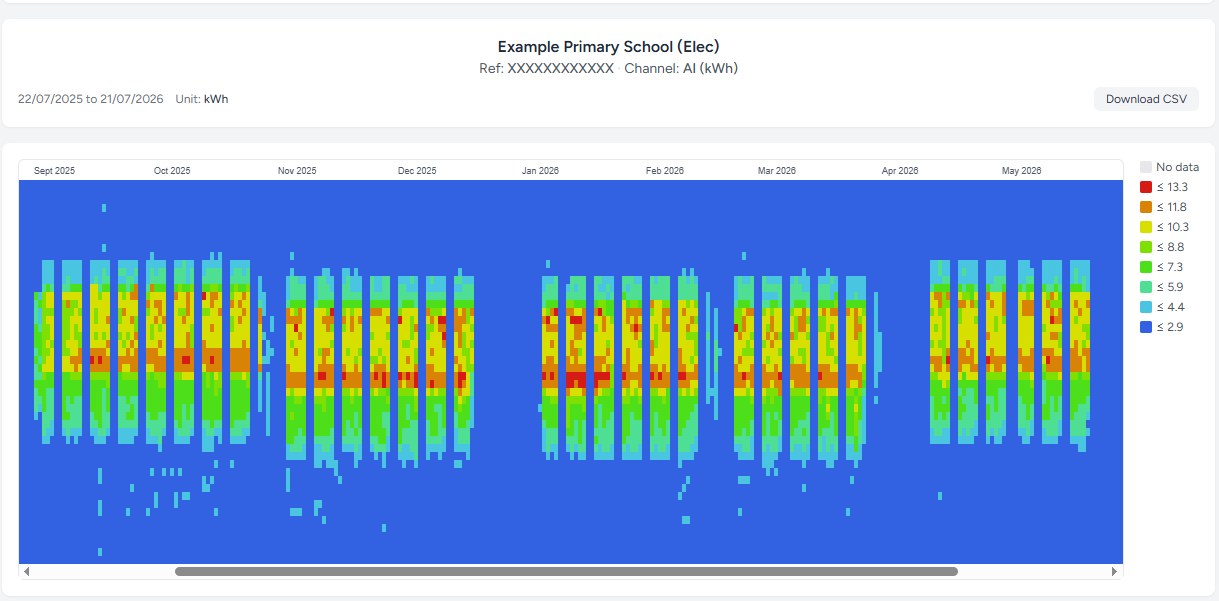Click the Nov 2025 month label
Viewport: 1219px width, 601px height.
pos(297,171)
